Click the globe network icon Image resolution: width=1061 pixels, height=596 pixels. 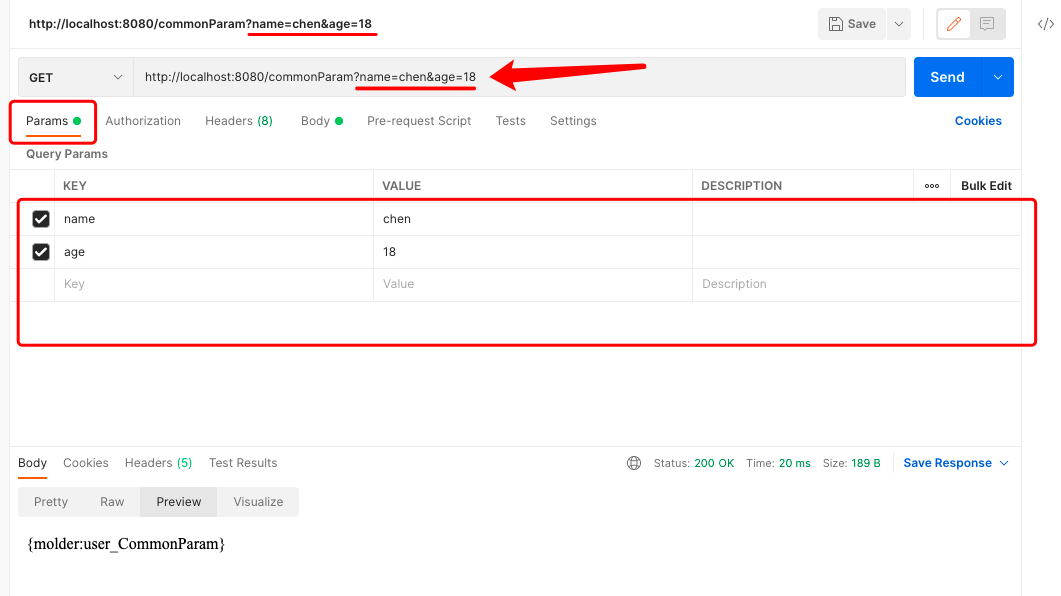pos(634,463)
